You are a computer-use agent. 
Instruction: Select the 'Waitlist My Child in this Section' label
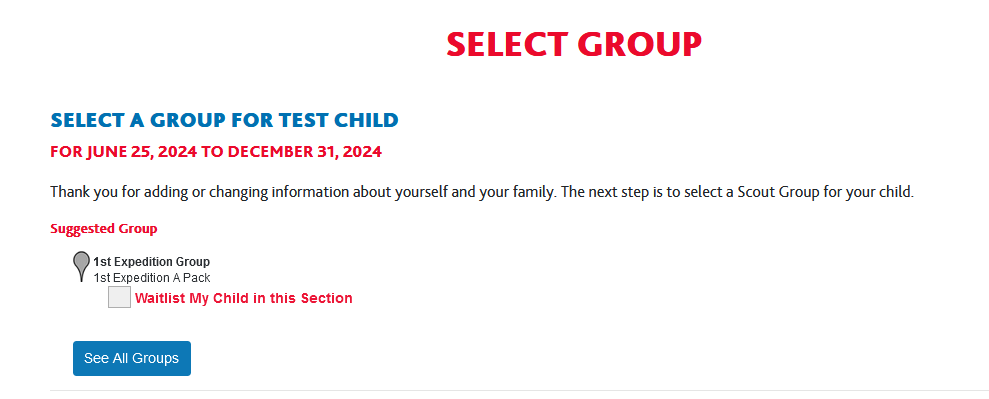(x=243, y=298)
